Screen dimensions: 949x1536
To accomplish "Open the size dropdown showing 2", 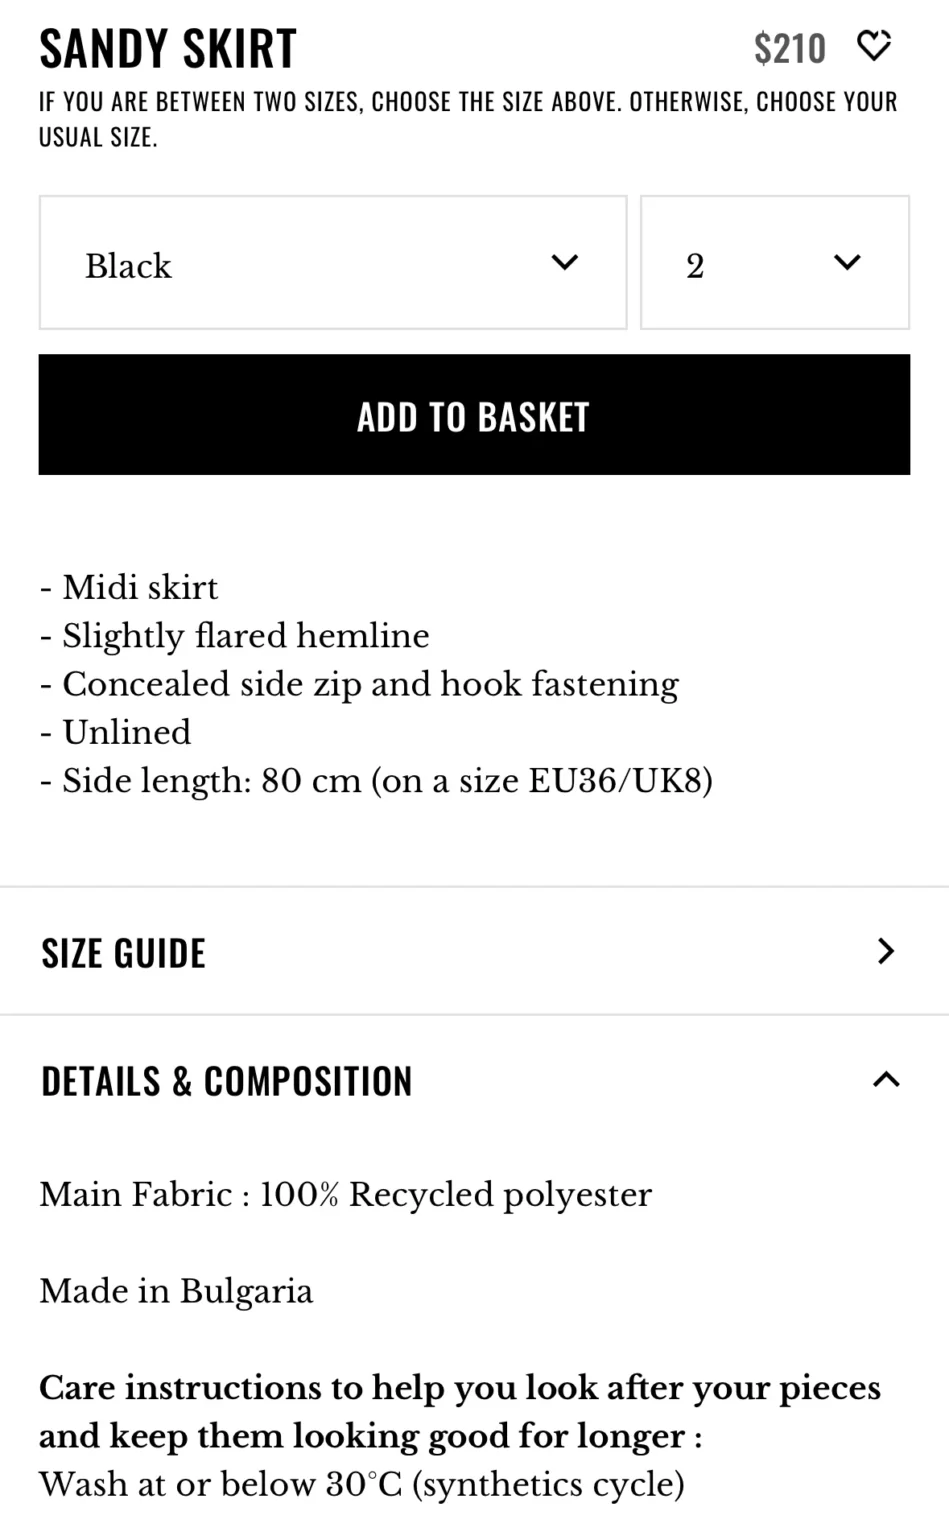I will click(x=775, y=262).
